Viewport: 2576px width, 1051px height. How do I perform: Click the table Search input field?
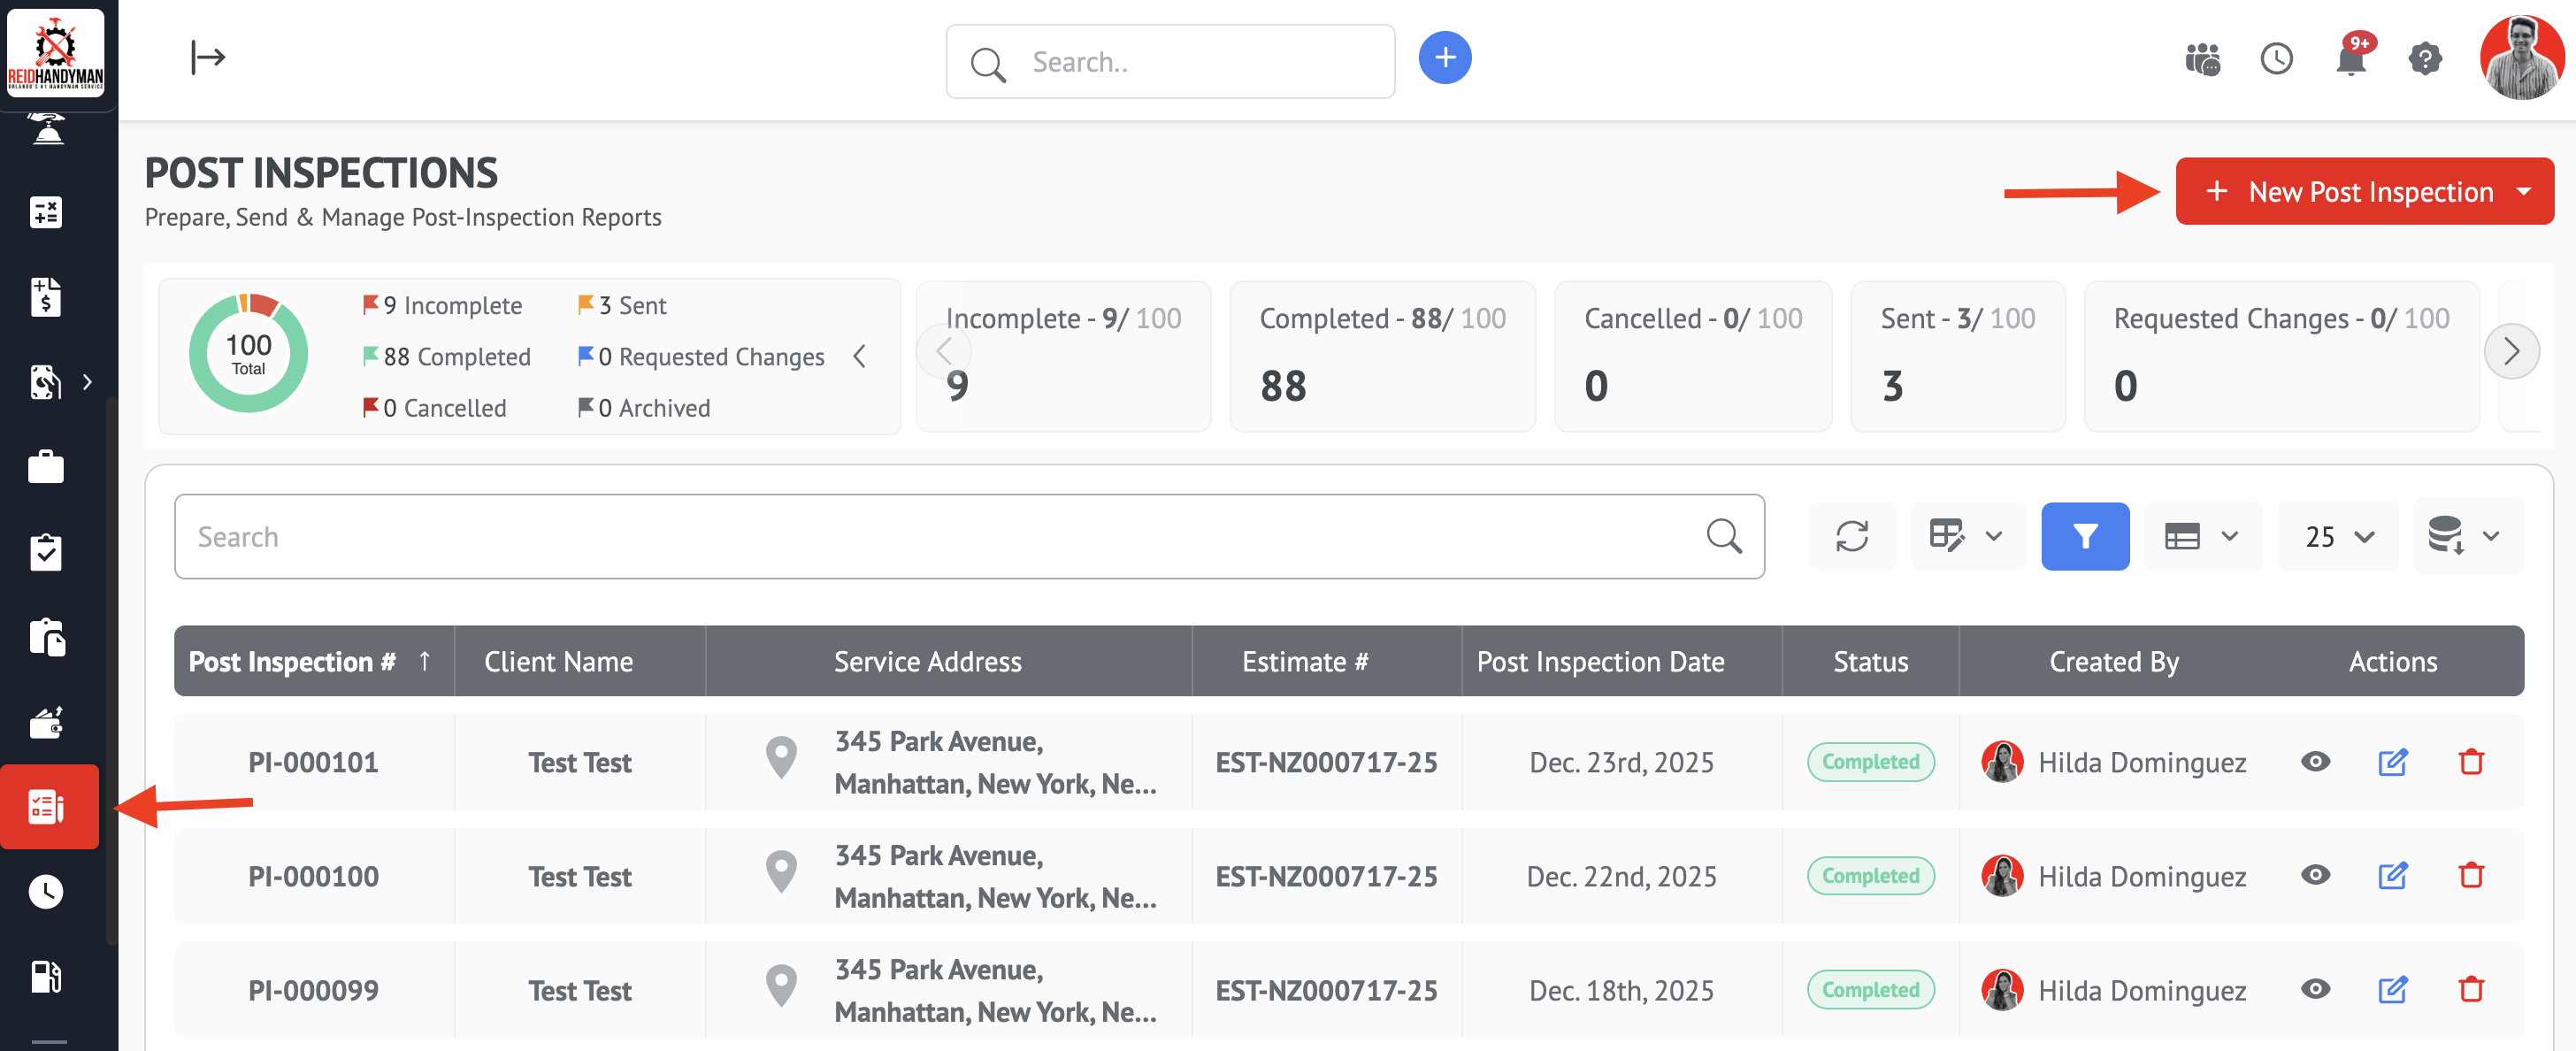(940, 537)
